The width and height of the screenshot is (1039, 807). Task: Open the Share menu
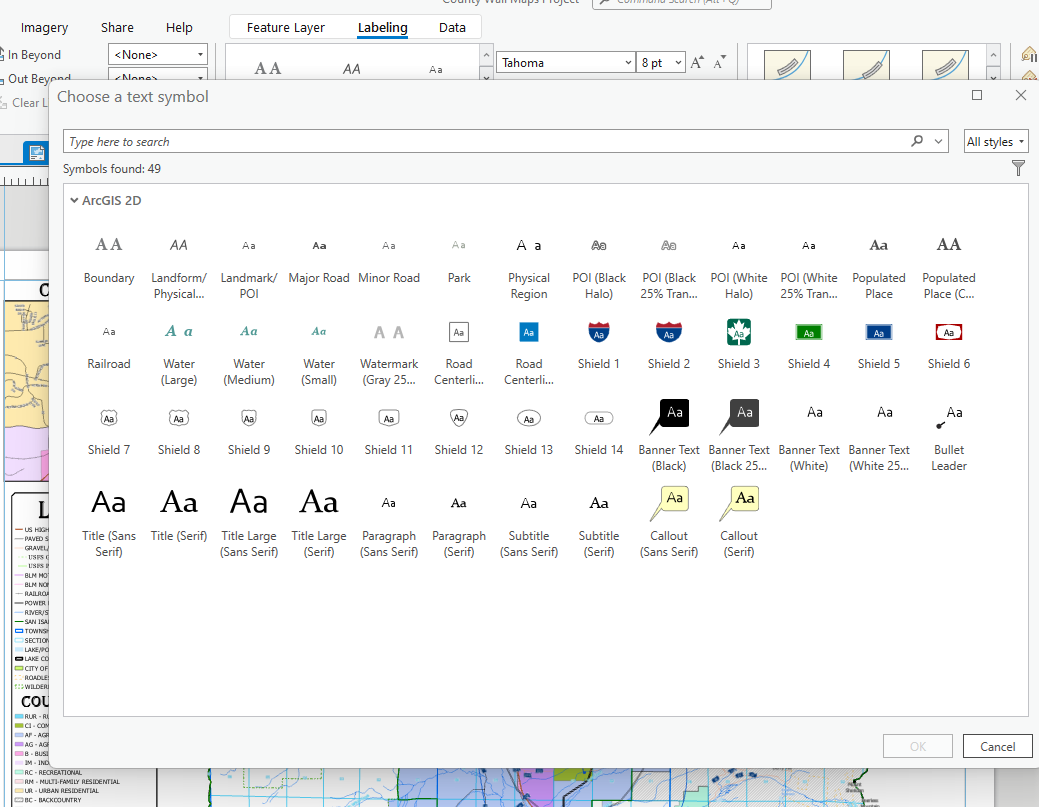click(117, 27)
